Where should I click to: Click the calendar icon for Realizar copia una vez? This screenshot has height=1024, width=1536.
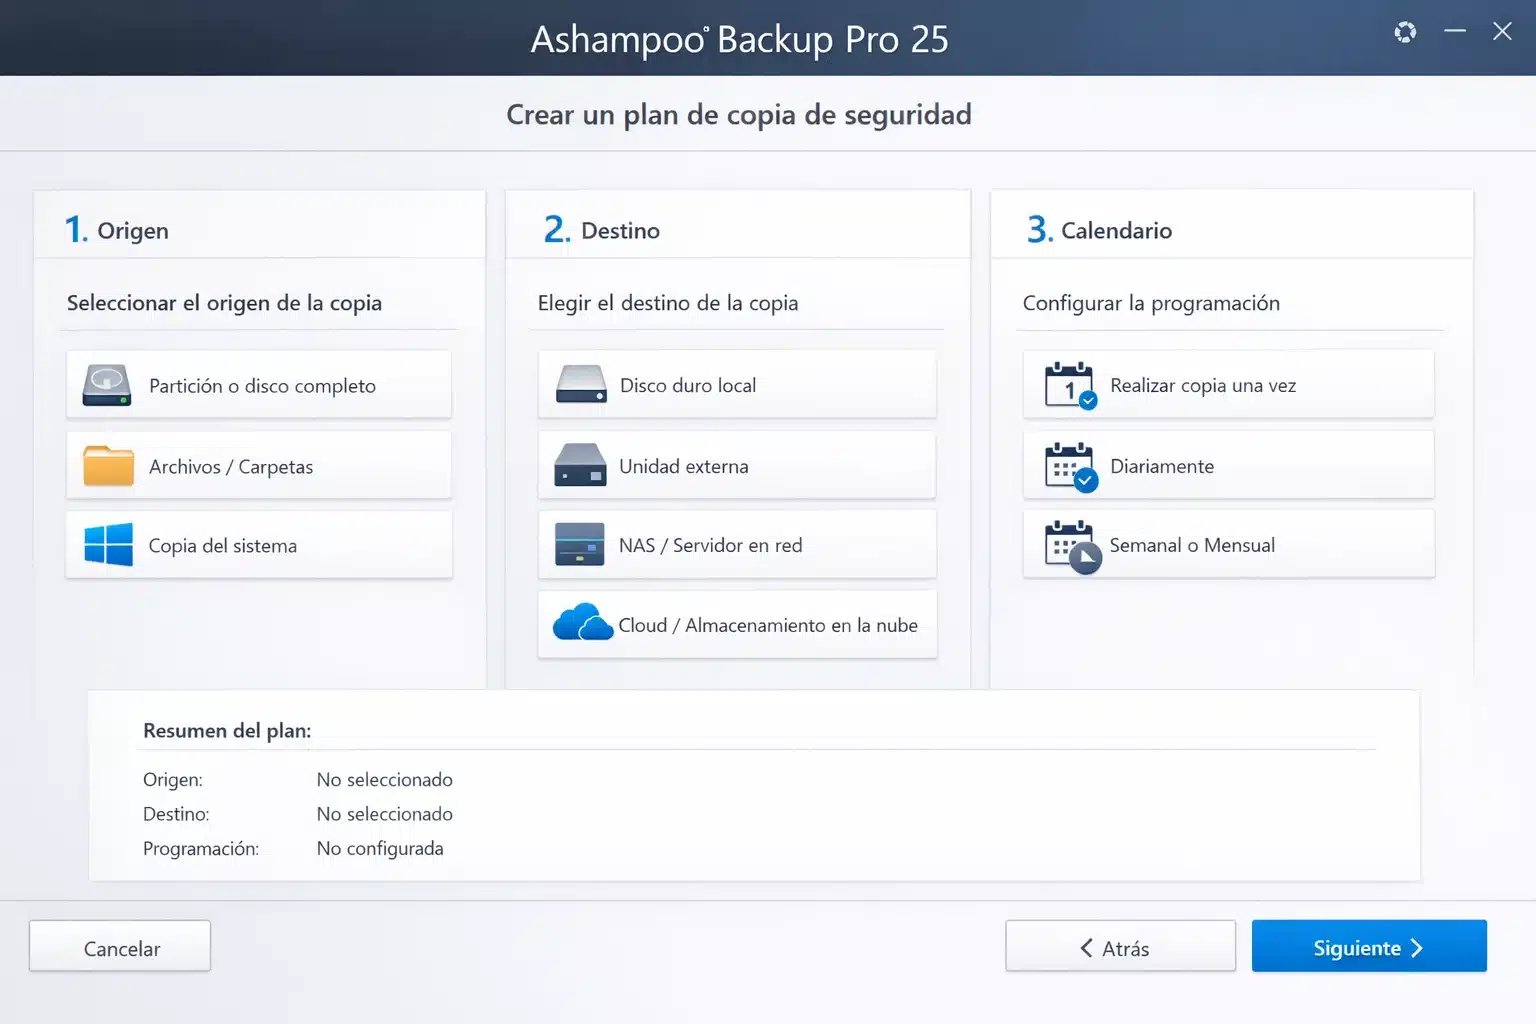1068,385
